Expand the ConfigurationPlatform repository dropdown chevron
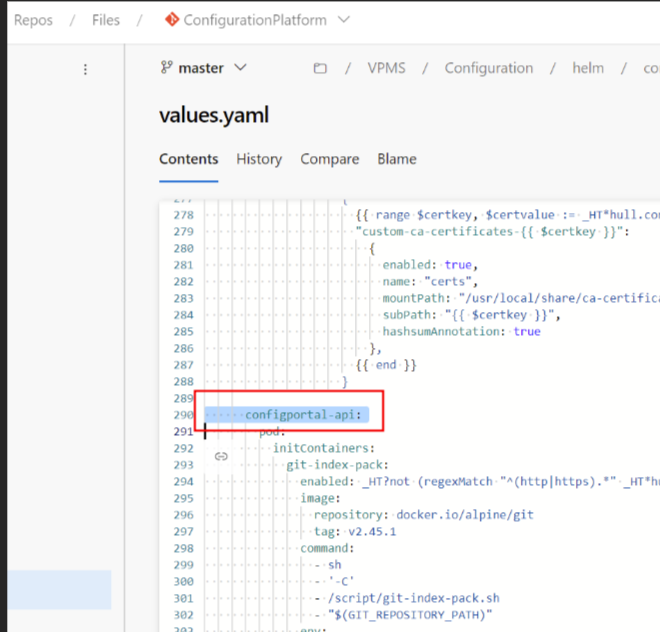The height and width of the screenshot is (632, 660). [x=345, y=19]
